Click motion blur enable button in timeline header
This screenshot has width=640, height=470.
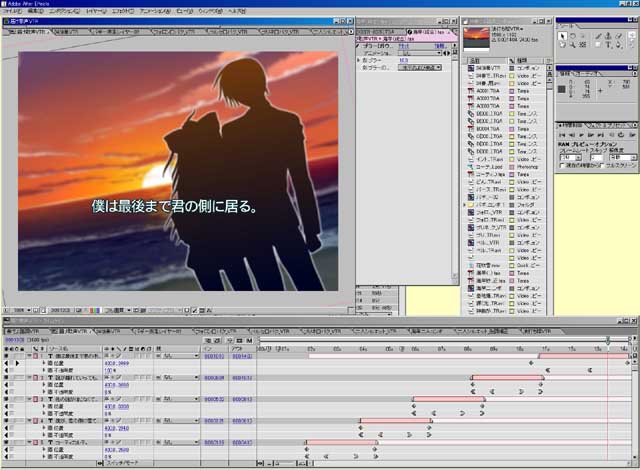click(x=249, y=340)
